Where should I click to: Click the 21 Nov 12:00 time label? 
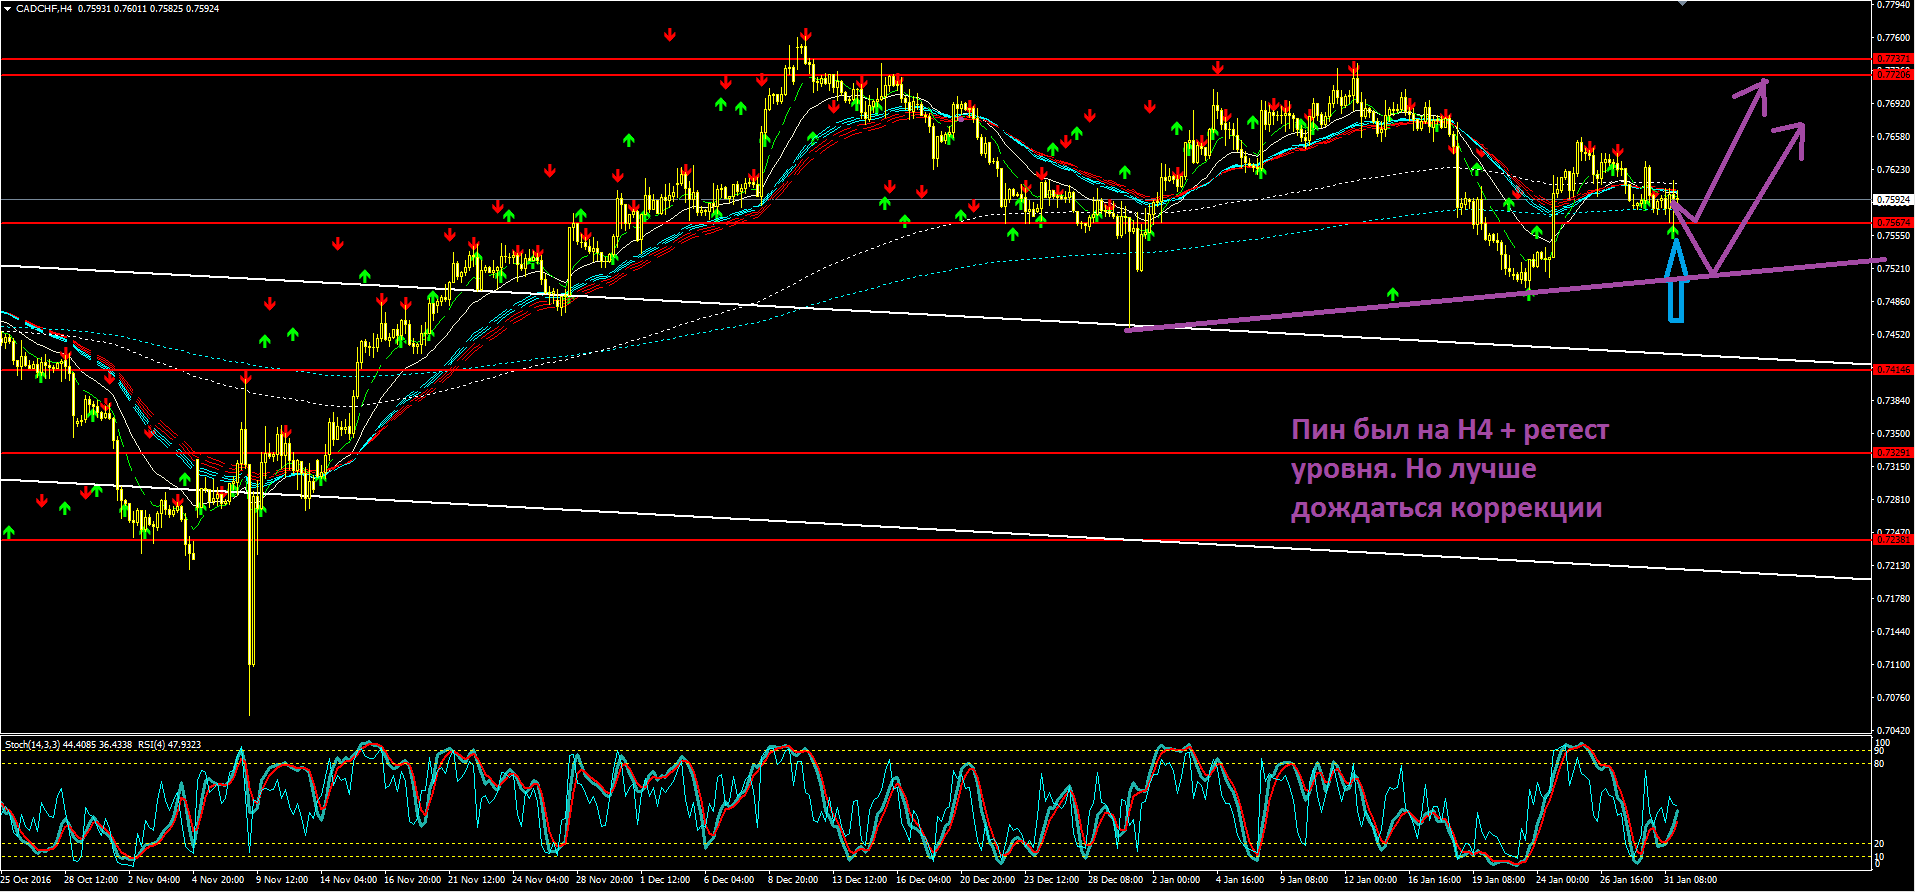pyautogui.click(x=476, y=880)
